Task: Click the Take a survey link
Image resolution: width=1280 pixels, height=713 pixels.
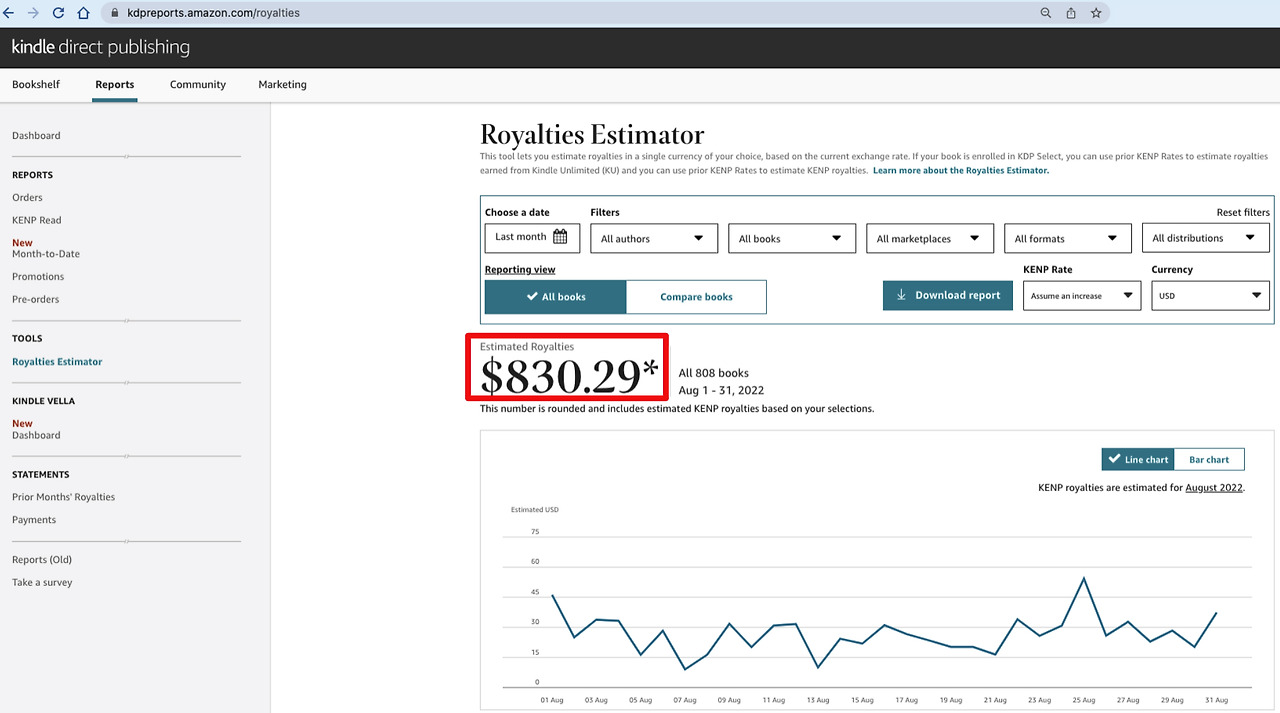Action: pos(42,582)
